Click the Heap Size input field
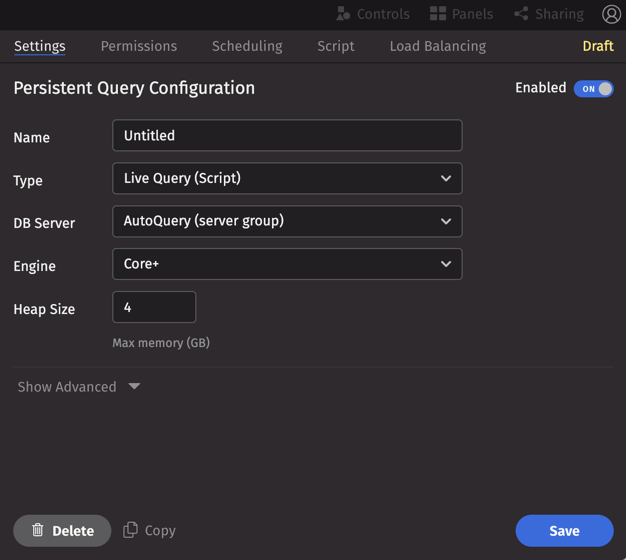 (x=154, y=307)
